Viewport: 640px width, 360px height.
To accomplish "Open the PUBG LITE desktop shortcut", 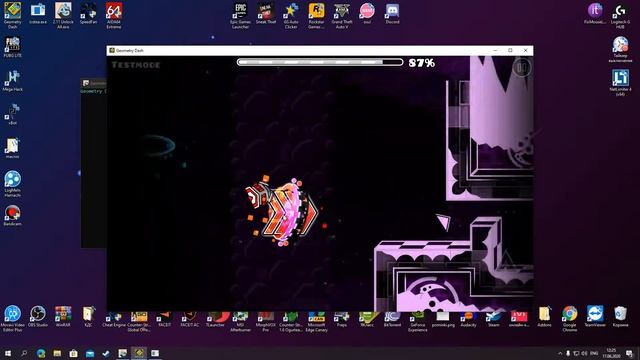I will (x=13, y=47).
